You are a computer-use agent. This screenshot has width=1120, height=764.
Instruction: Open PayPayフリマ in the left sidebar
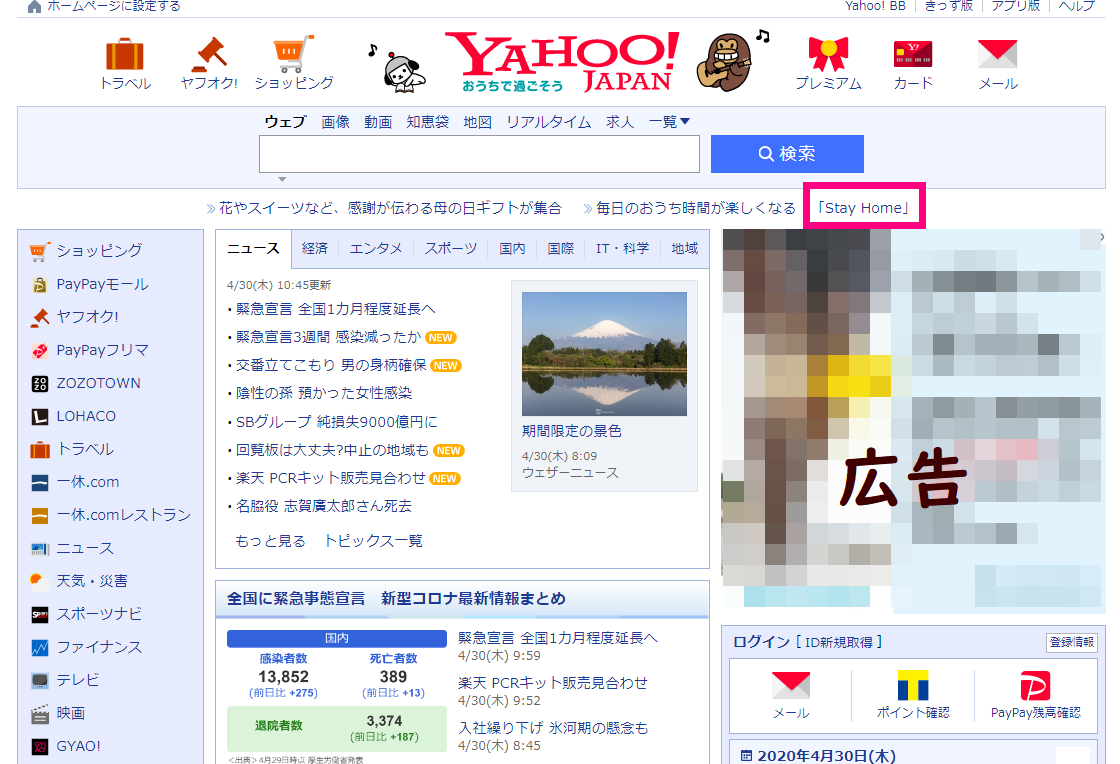(102, 350)
